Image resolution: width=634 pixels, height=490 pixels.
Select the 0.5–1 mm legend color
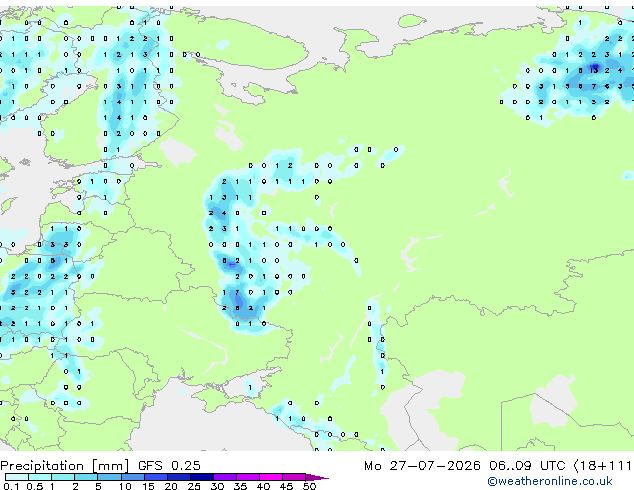click(x=40, y=477)
